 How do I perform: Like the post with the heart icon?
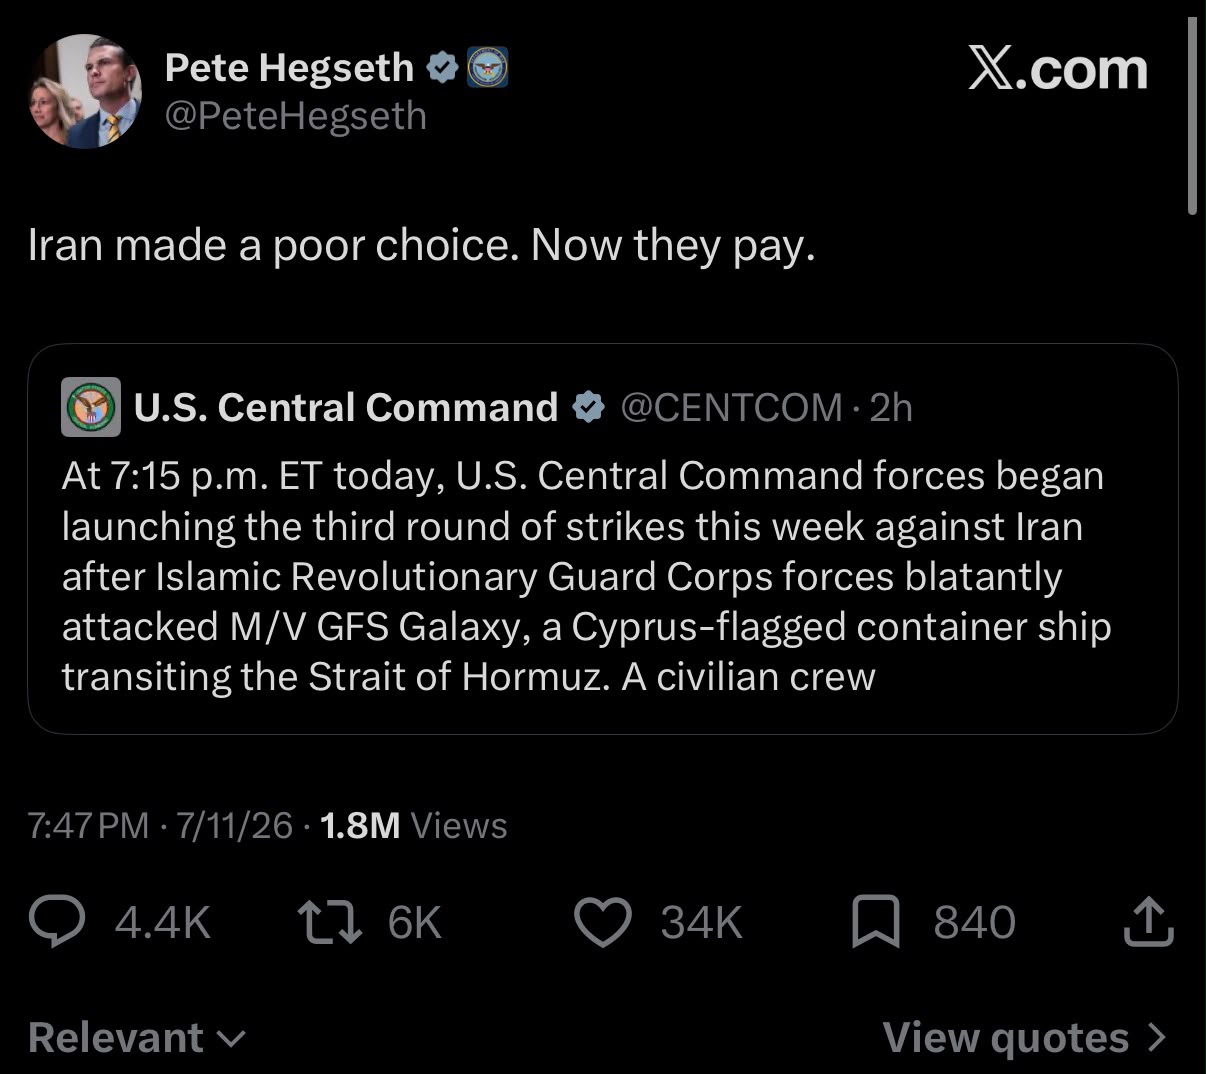[x=602, y=922]
